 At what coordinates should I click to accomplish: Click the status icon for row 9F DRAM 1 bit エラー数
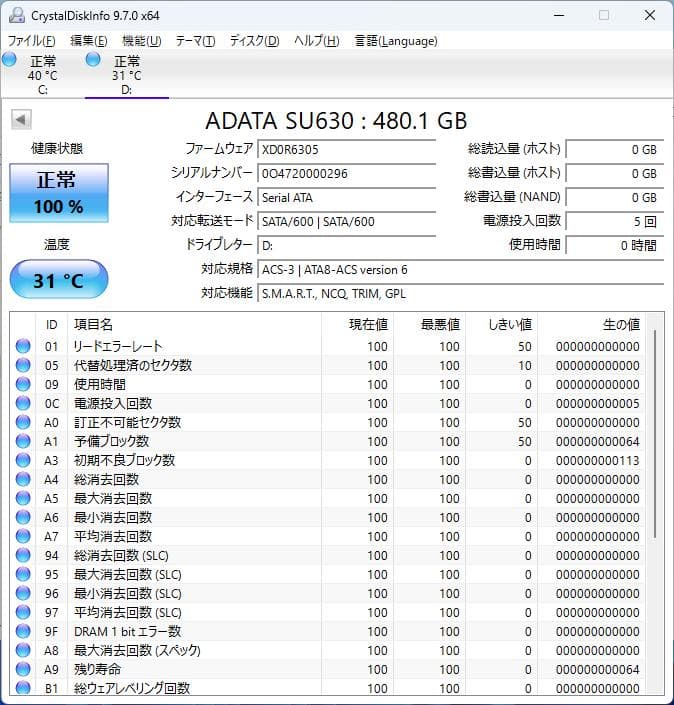[23, 631]
